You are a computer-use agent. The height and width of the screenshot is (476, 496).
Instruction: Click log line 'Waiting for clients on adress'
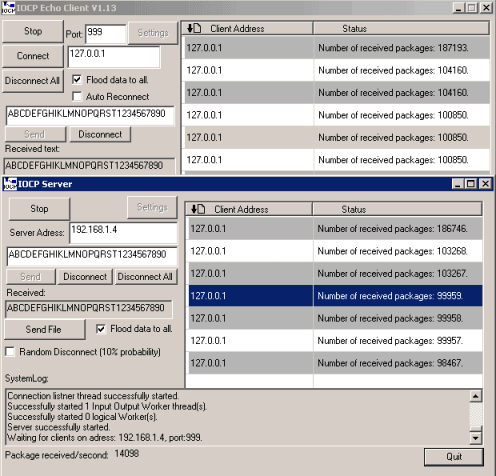(x=105, y=437)
